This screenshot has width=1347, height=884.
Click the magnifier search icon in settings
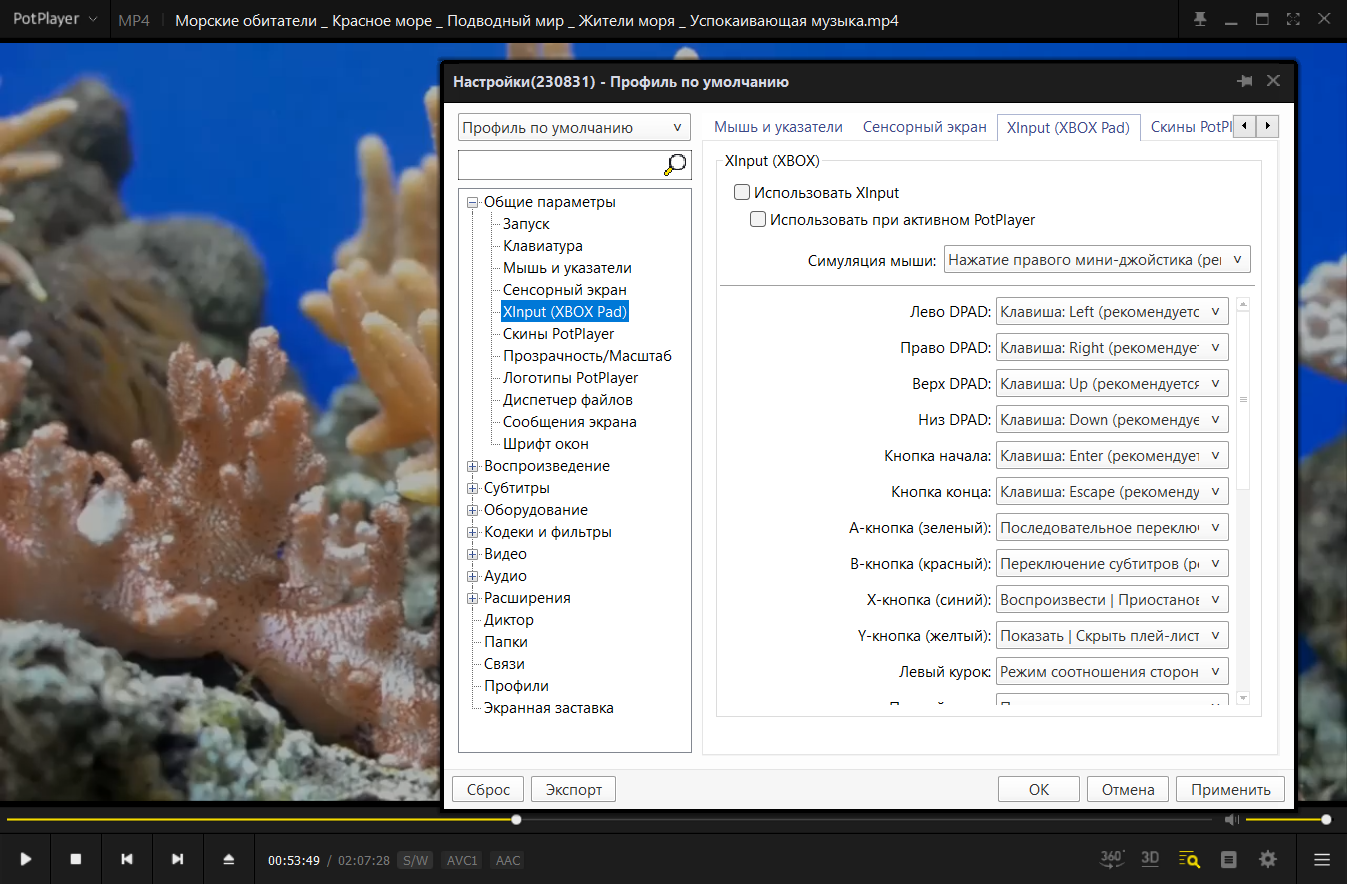click(676, 164)
